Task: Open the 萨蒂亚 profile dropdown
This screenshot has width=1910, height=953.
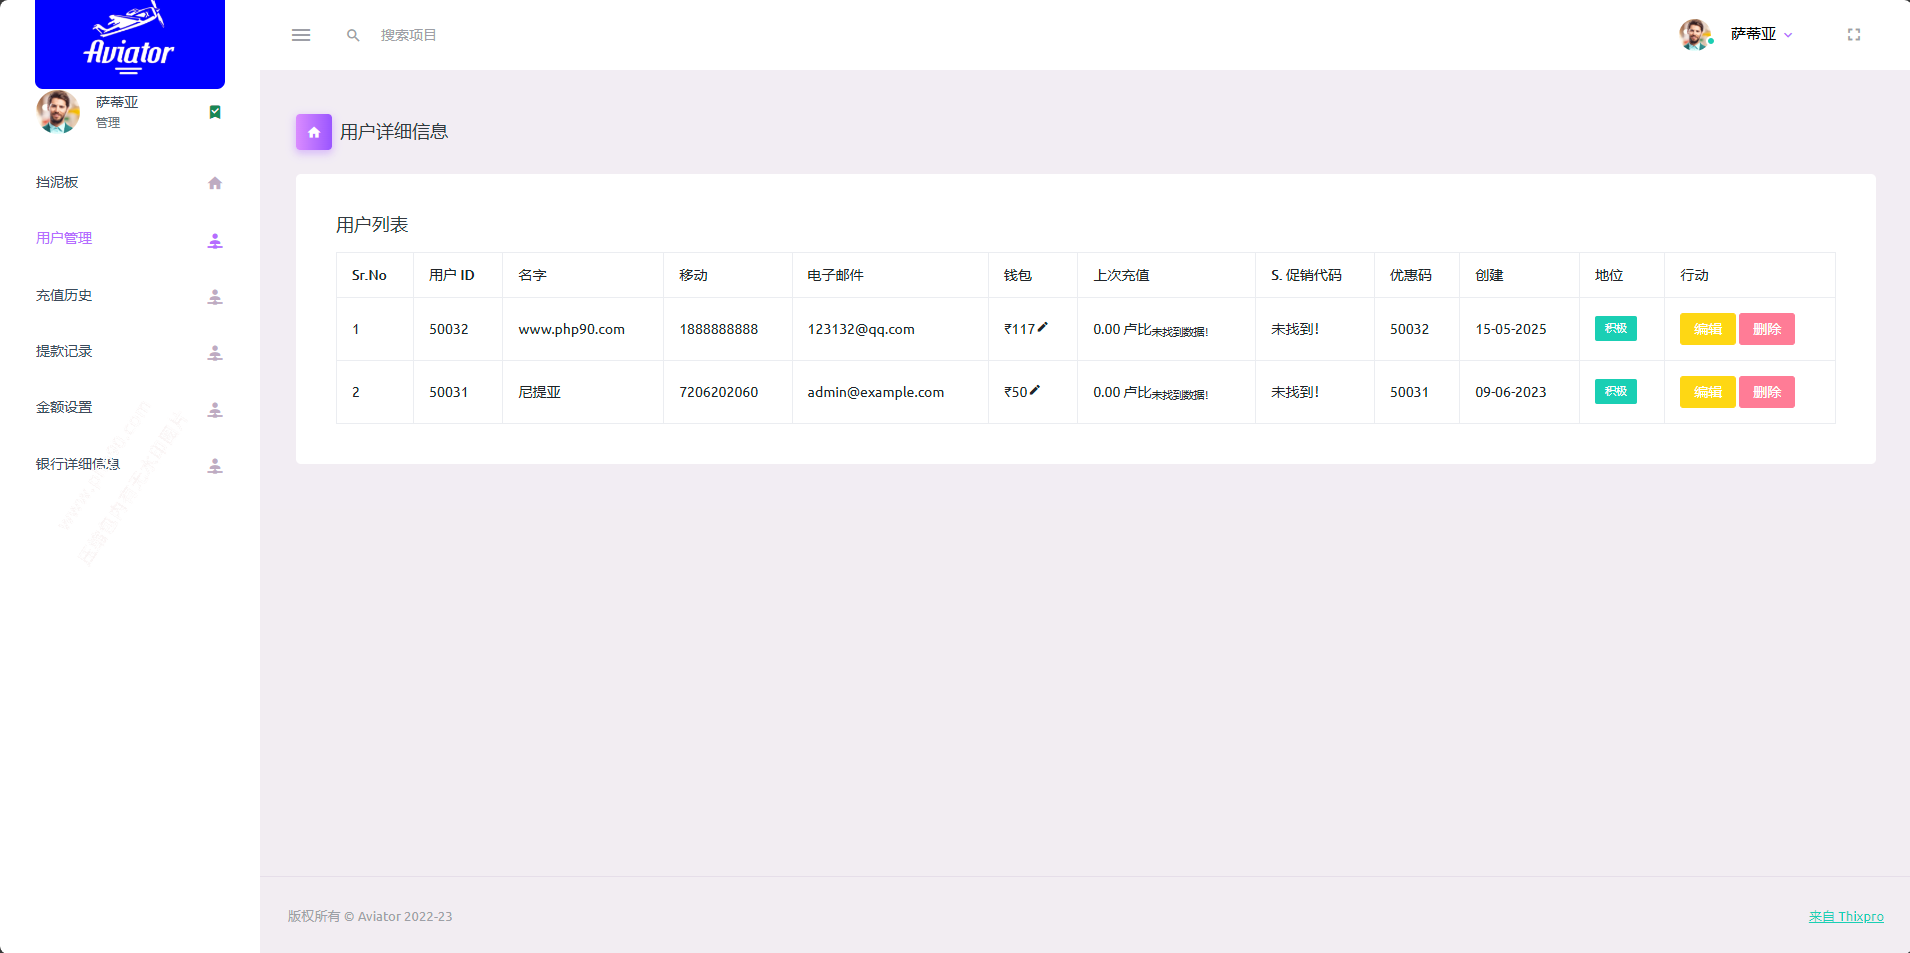Action: point(1760,35)
